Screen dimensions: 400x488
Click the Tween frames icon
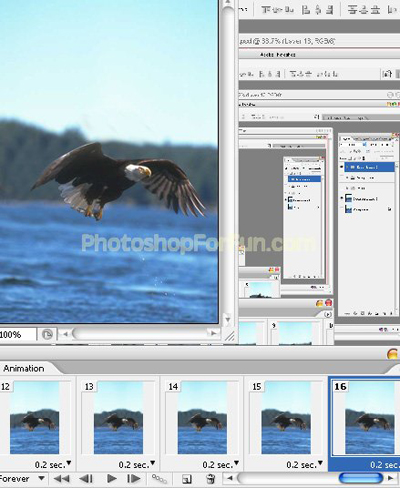coord(159,479)
